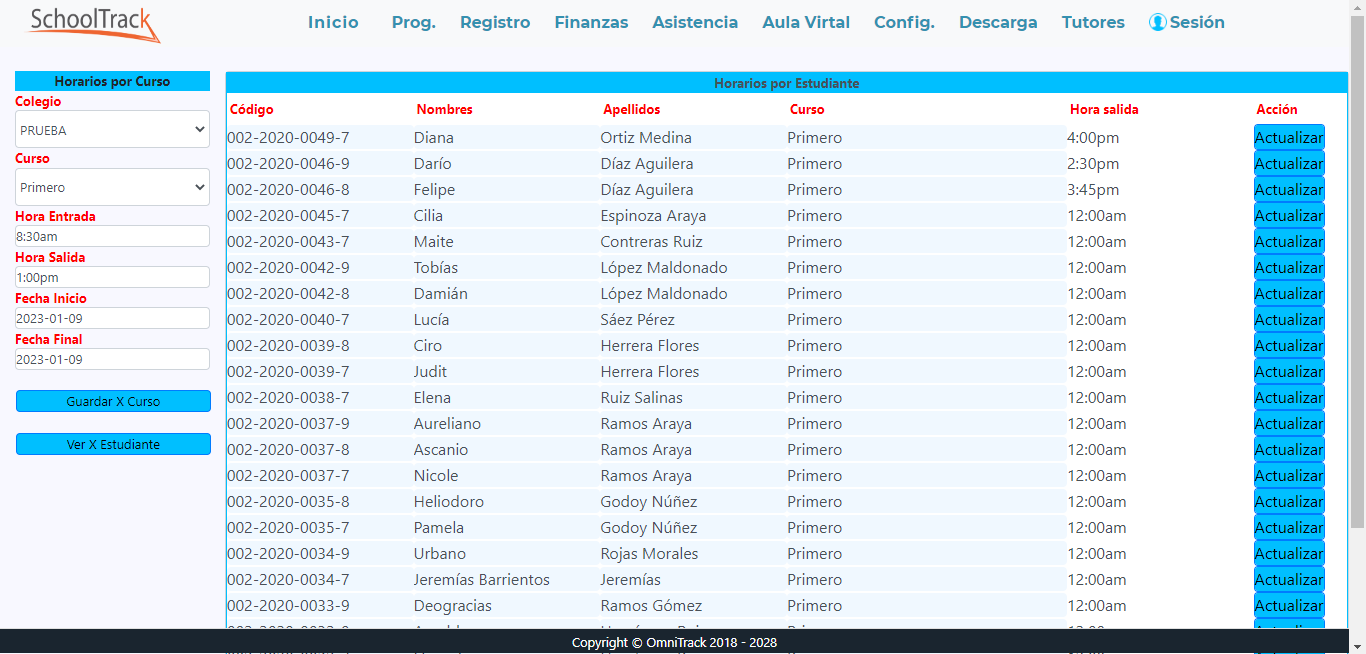Open the Prog. menu

414,22
